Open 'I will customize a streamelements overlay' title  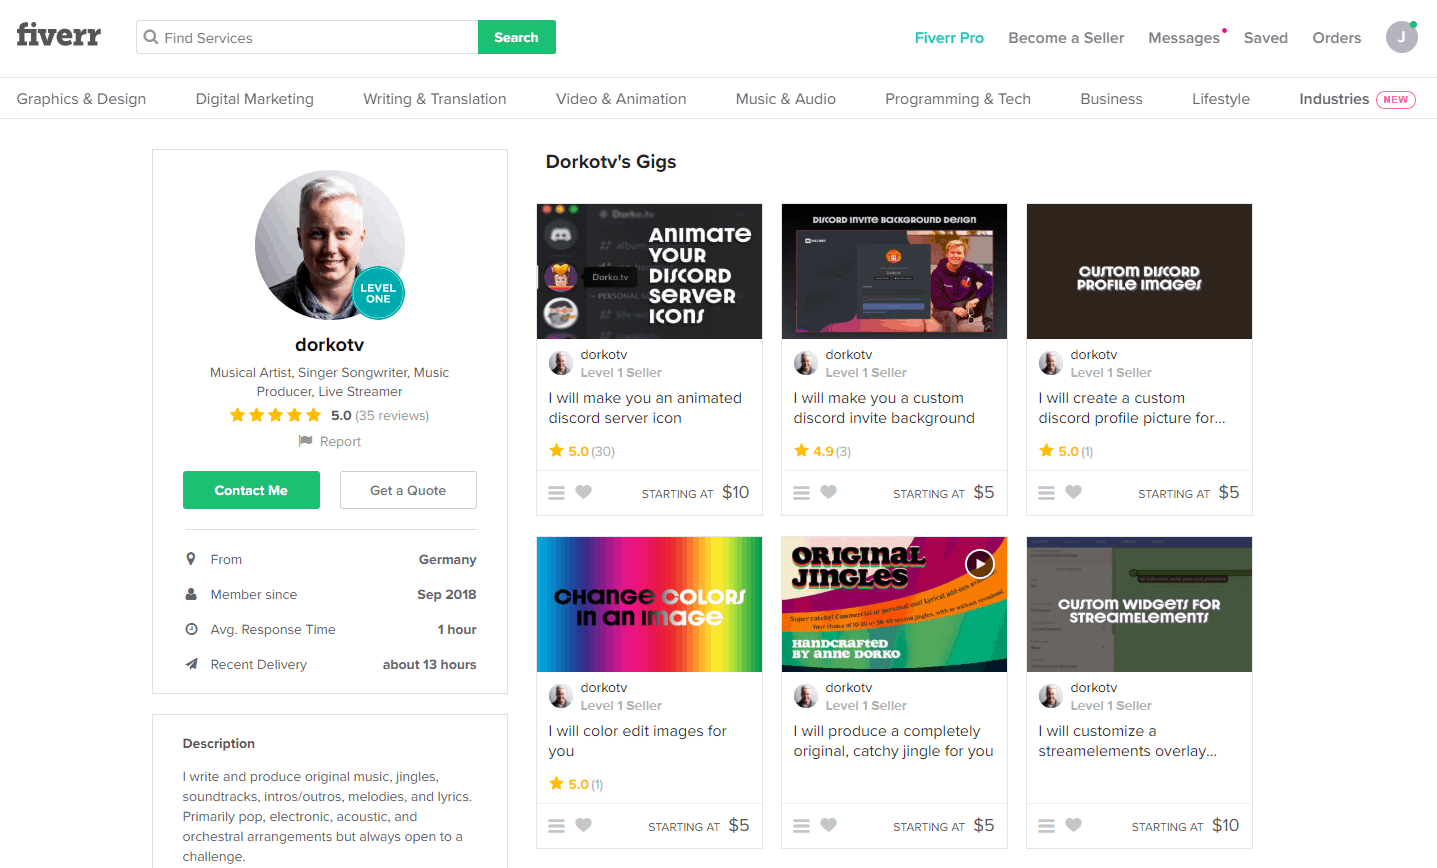1127,741
